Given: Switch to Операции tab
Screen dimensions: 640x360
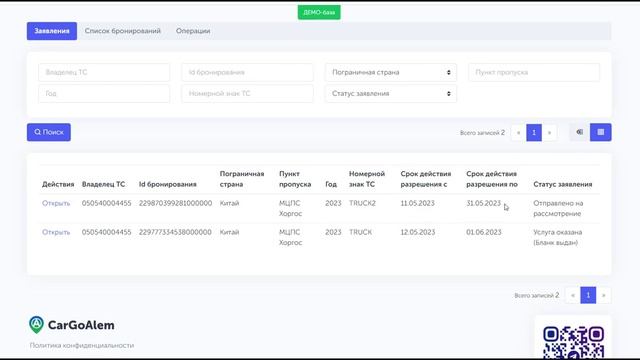Looking at the screenshot, I should tap(193, 31).
